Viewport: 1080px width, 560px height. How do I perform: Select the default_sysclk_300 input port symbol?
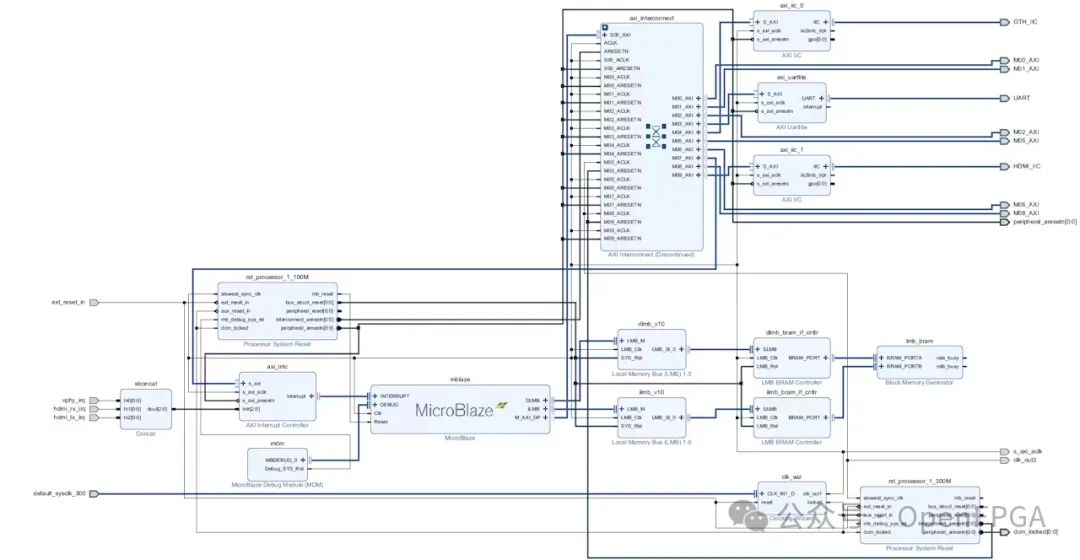click(94, 494)
